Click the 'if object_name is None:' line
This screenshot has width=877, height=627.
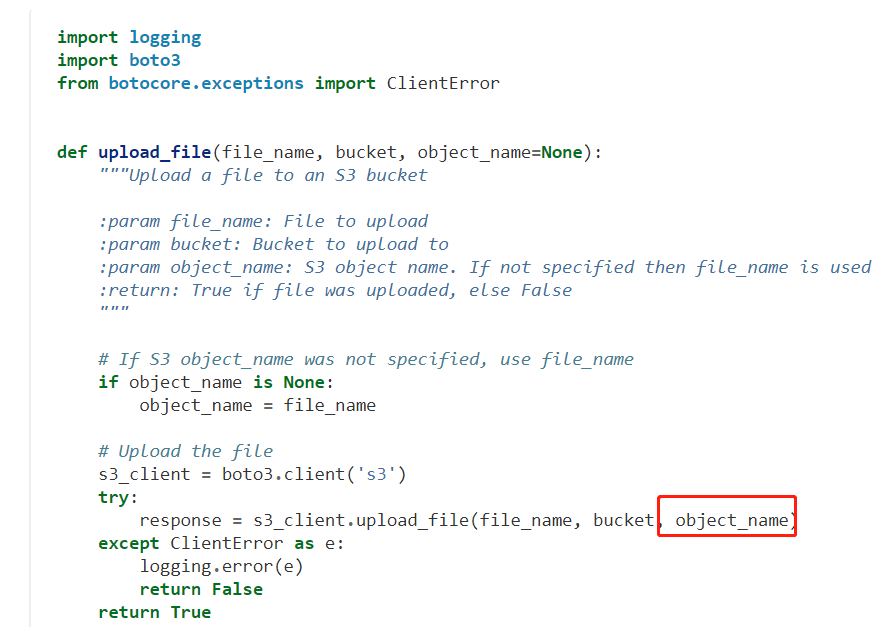(x=216, y=383)
